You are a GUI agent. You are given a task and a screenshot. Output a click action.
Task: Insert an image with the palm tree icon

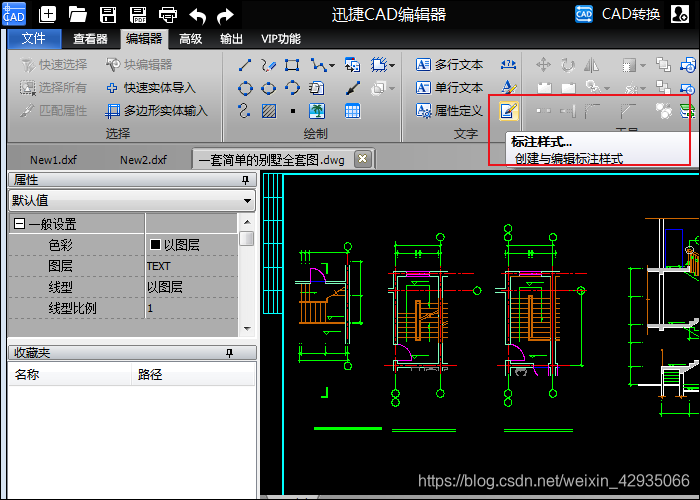317,111
